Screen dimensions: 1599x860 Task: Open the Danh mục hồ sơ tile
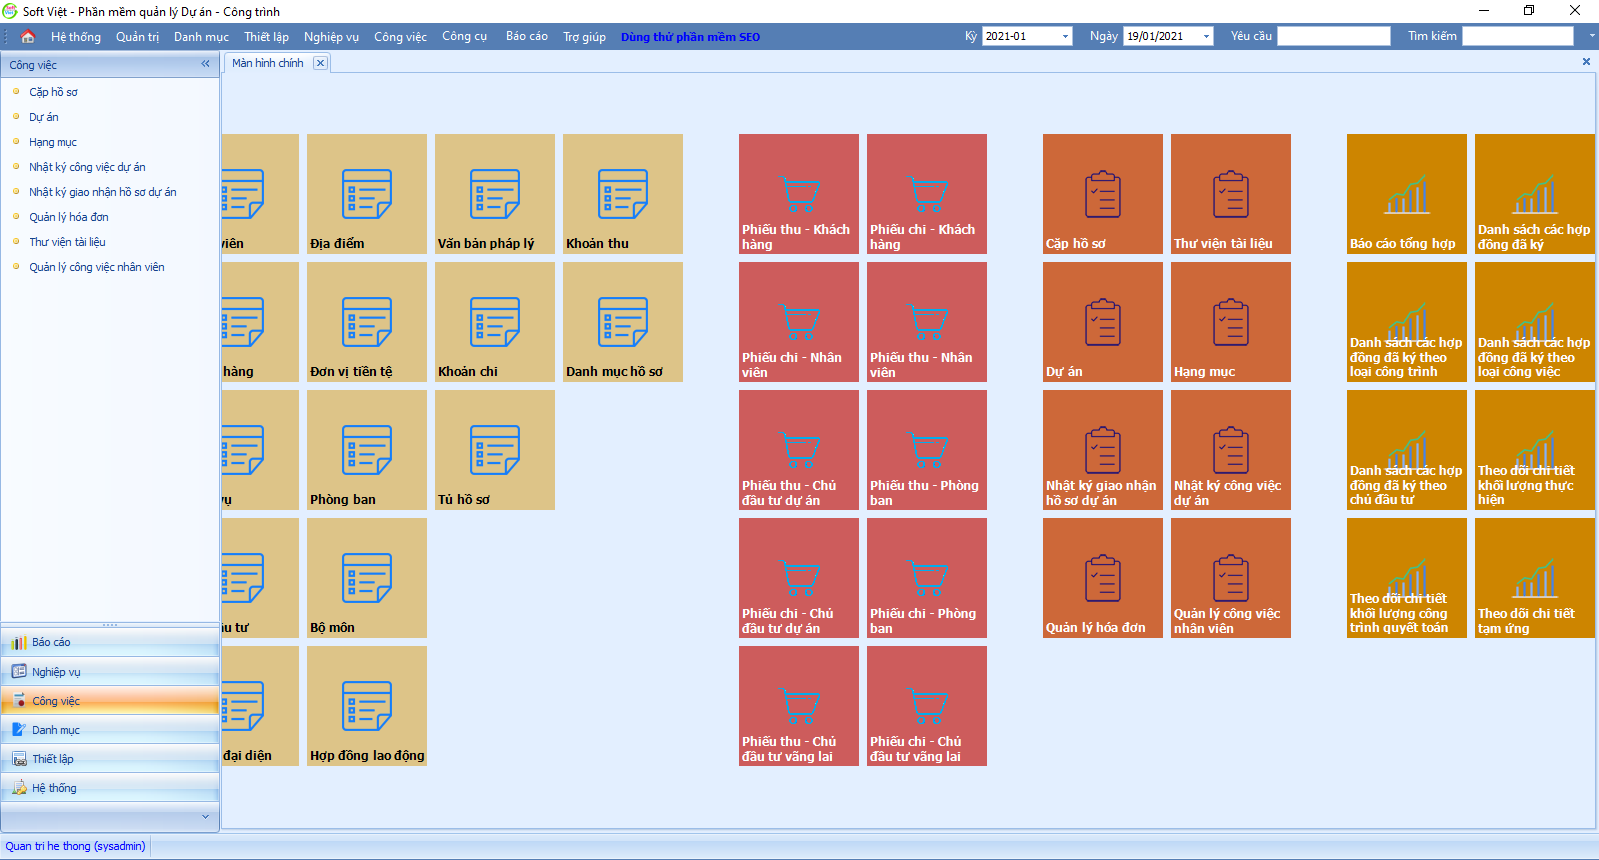[x=623, y=322]
